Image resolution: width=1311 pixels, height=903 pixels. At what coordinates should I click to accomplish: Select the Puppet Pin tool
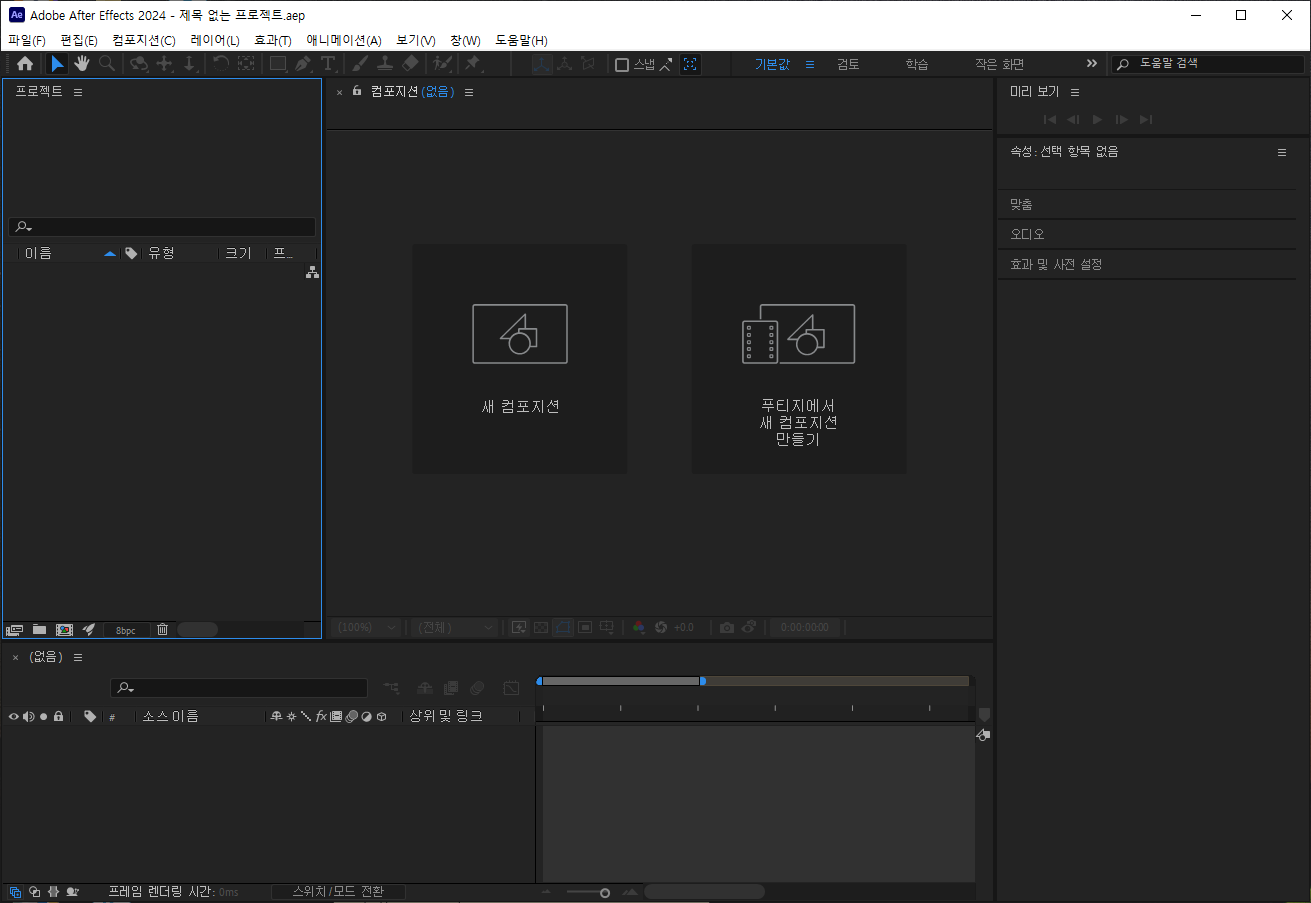coord(472,64)
